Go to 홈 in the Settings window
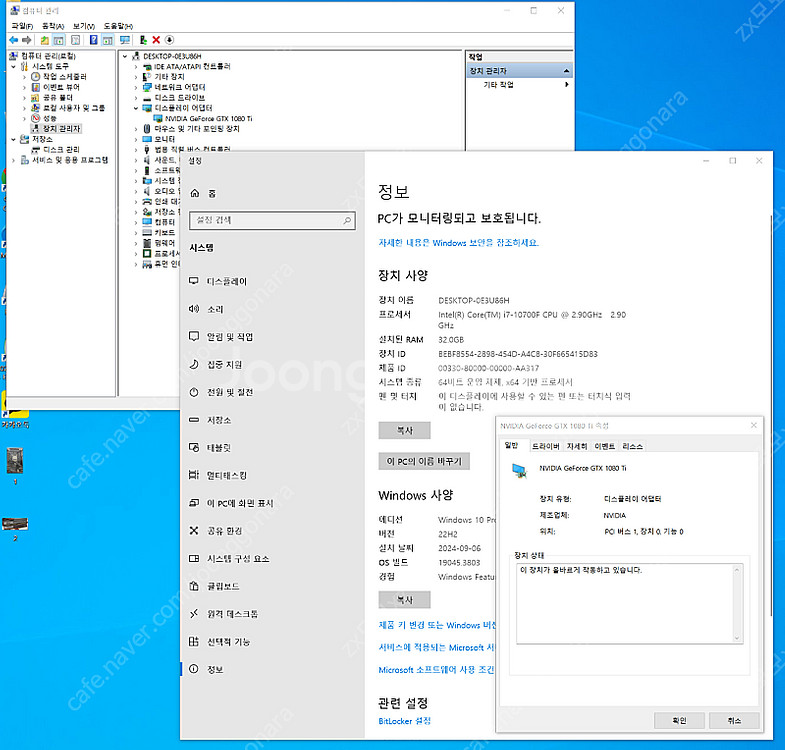Screen dimensions: 785x750 coord(211,193)
